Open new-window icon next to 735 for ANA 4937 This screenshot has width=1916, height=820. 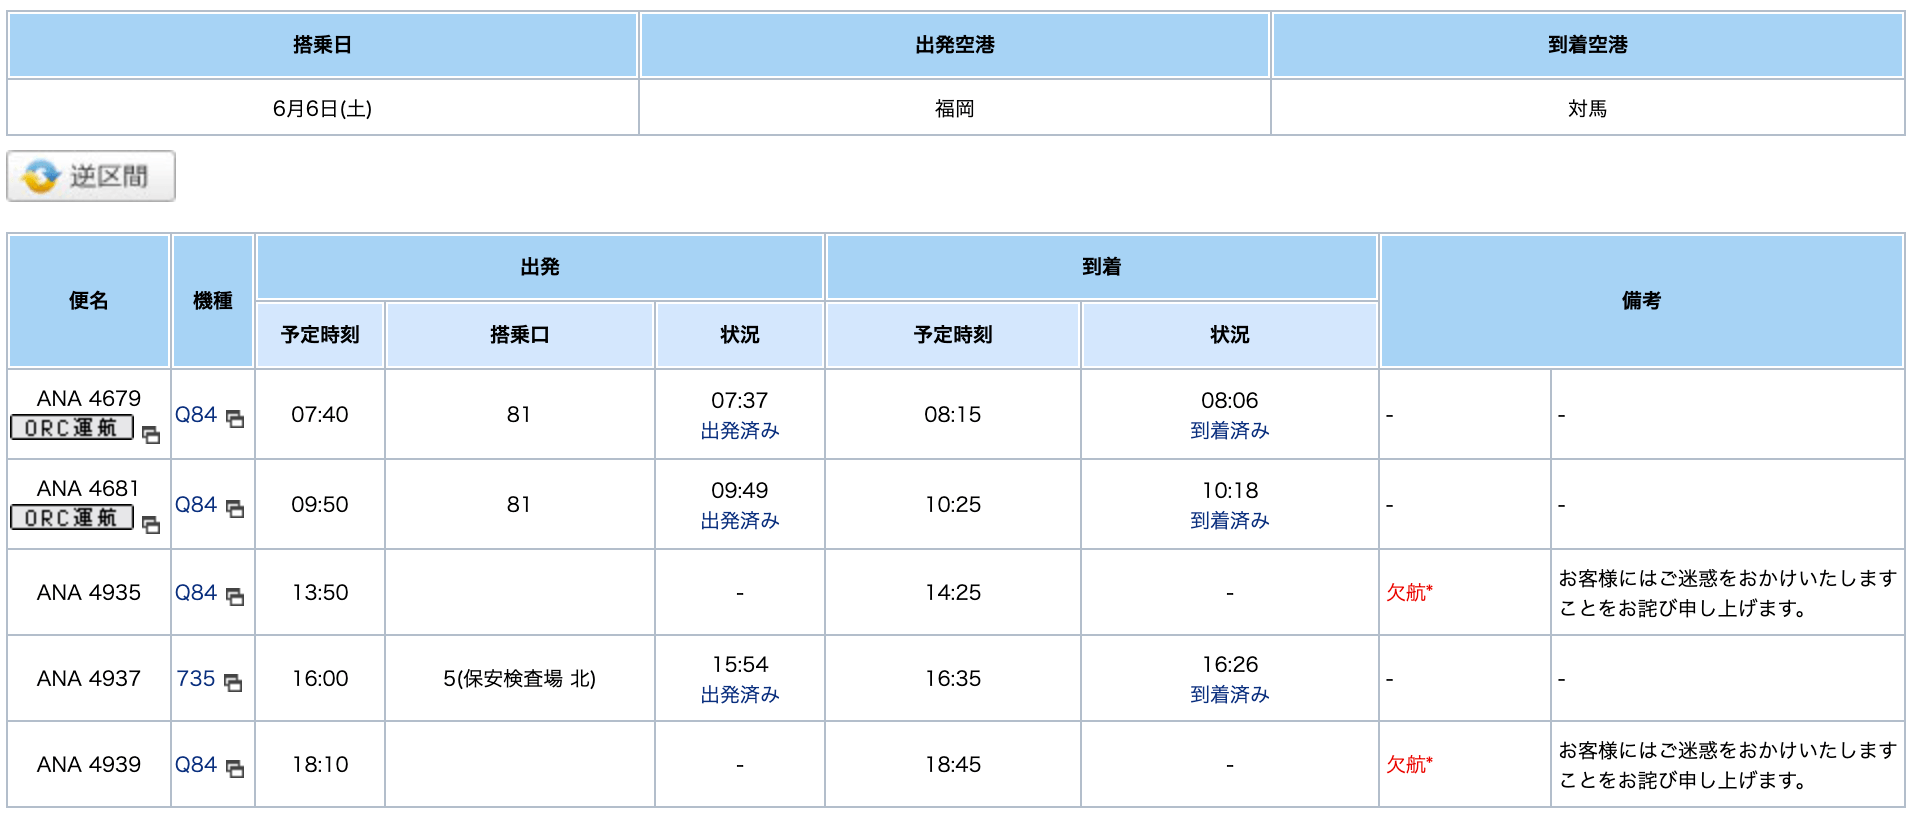[233, 683]
